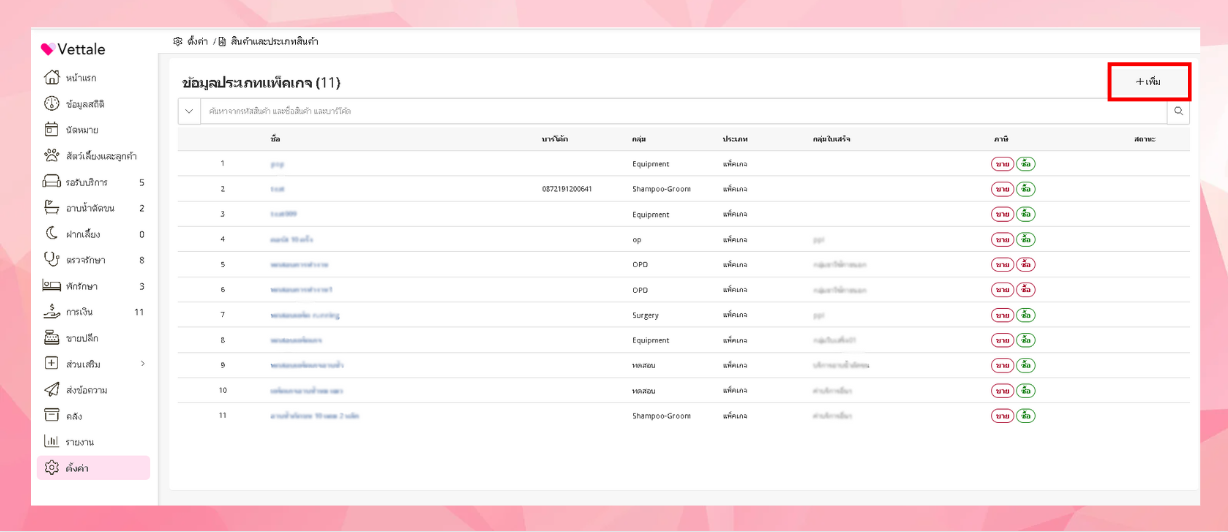Click the red ขาย tag in row 1
This screenshot has width=1228, height=532.
pyautogui.click(x=1002, y=163)
